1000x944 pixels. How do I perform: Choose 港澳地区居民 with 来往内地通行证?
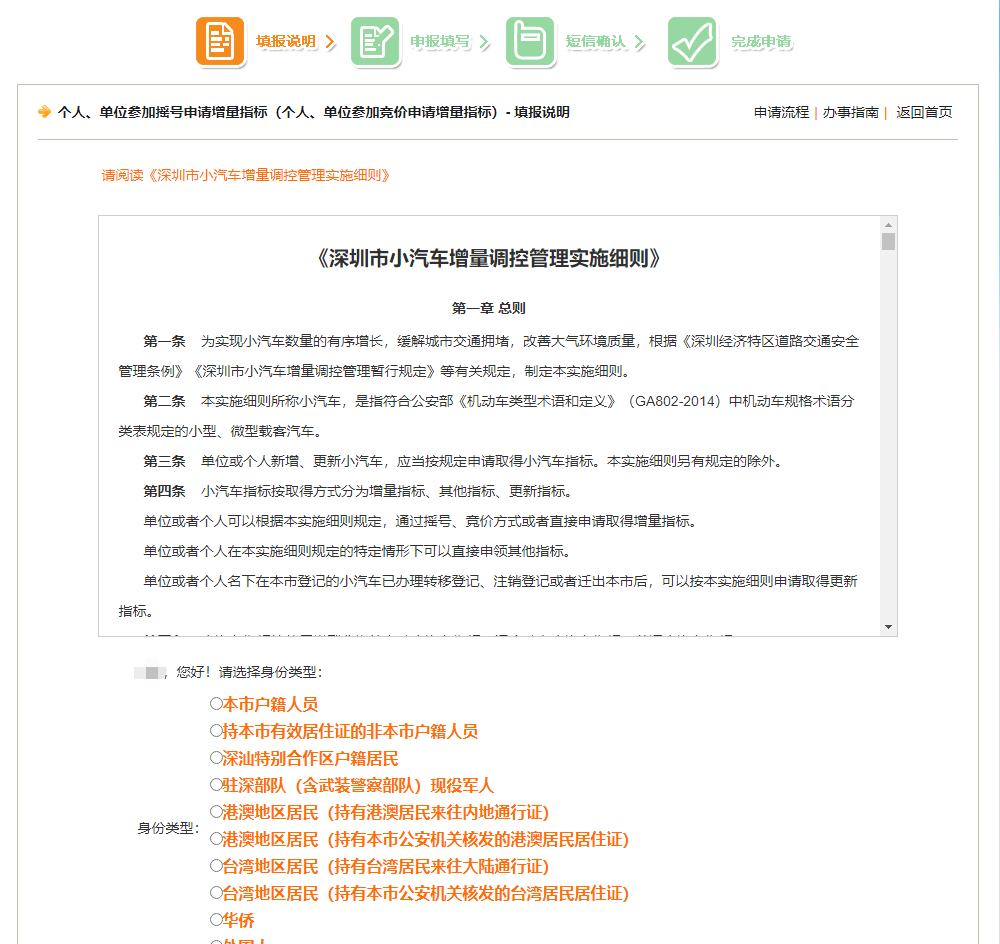216,812
